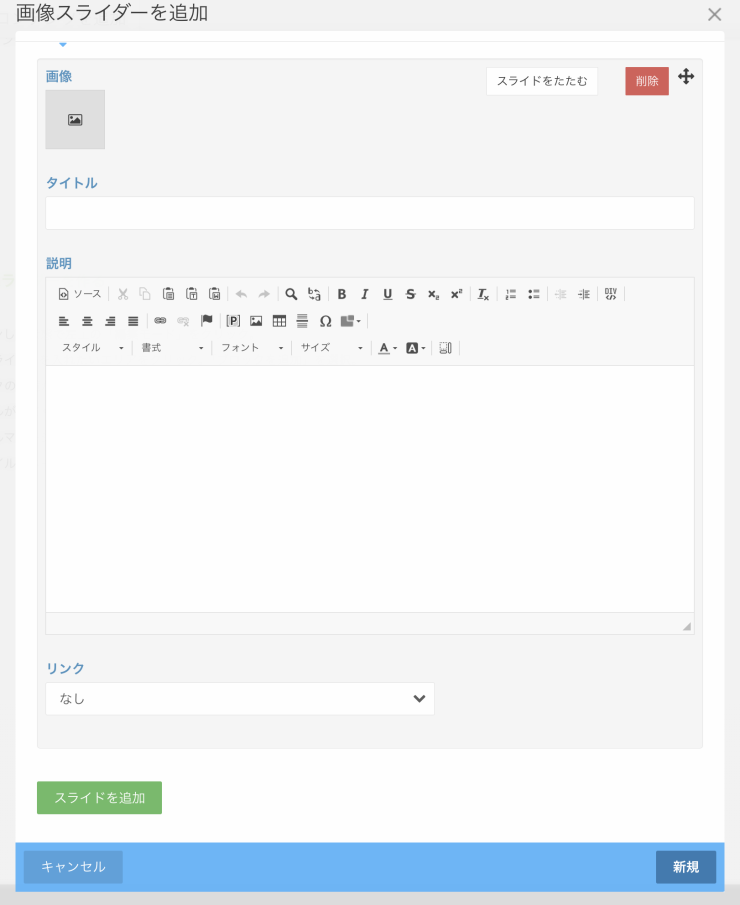Click the green スライドを追加 button
The image size is (740, 905).
point(99,798)
